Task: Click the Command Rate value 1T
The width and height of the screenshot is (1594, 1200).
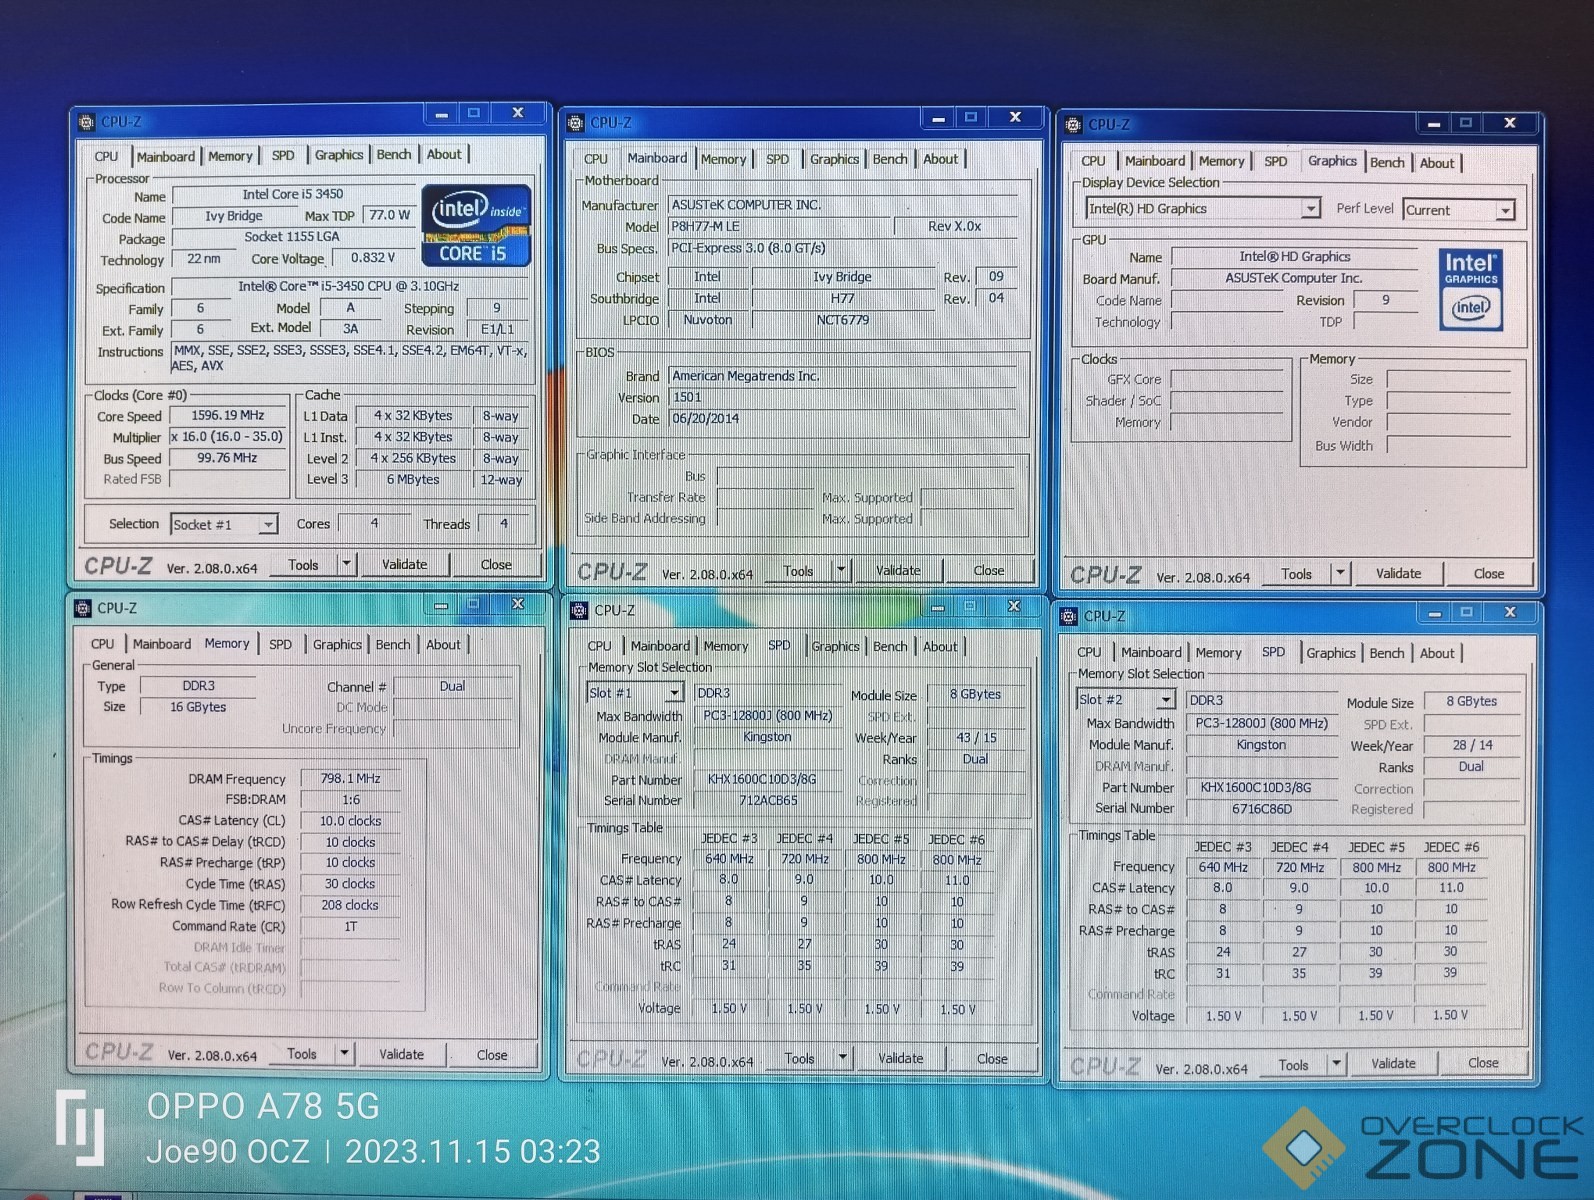Action: [x=350, y=926]
